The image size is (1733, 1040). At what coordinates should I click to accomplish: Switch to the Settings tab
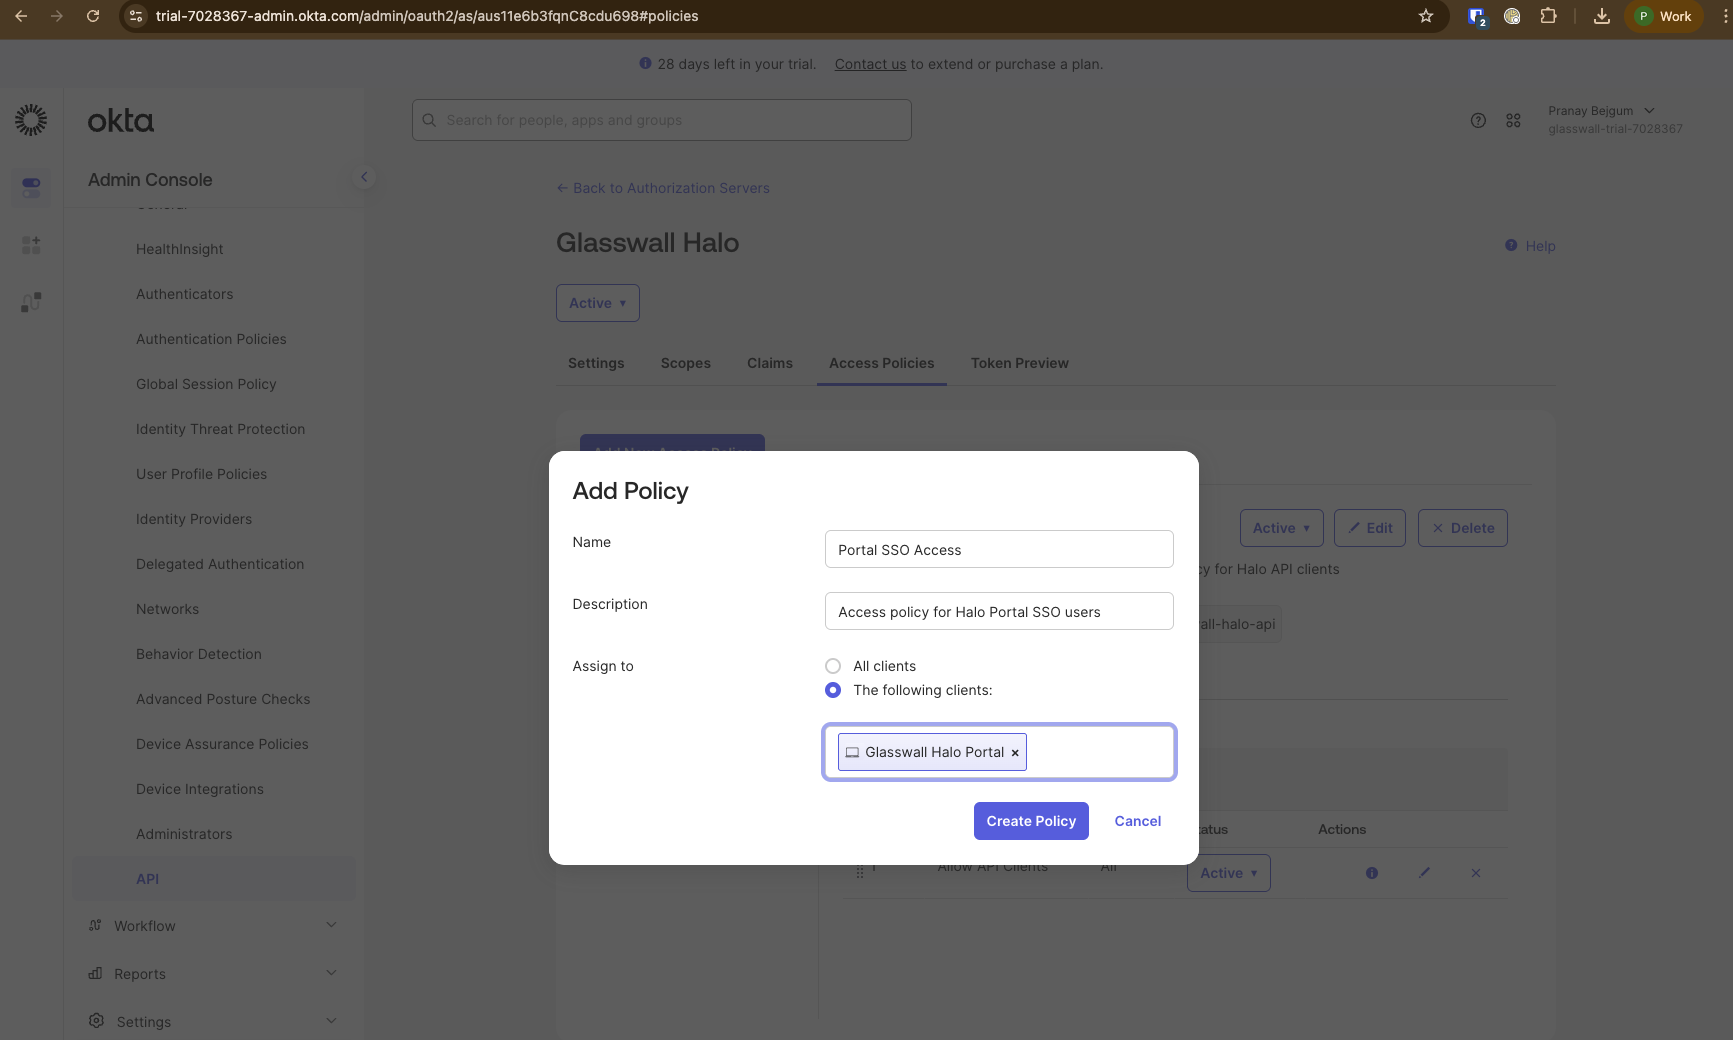point(596,363)
